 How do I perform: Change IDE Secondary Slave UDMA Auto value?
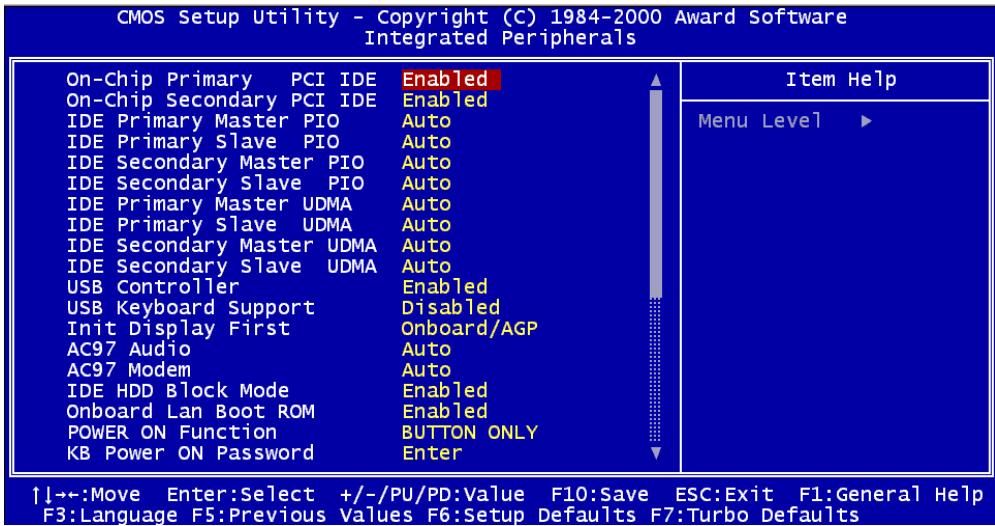[426, 266]
